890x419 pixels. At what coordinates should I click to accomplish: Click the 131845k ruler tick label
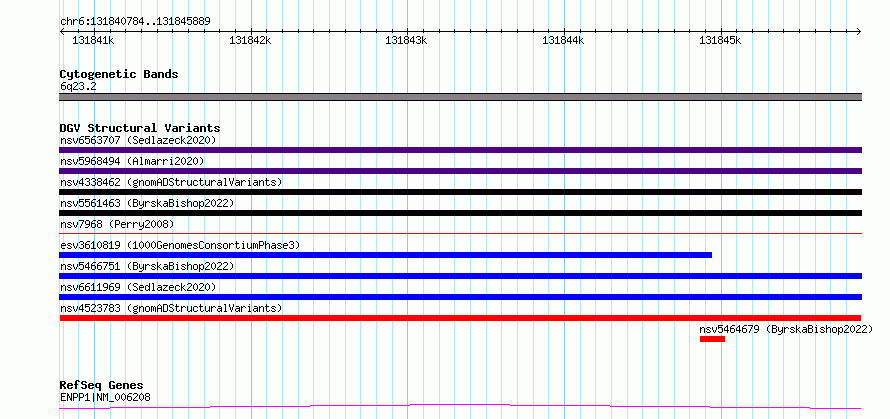click(x=720, y=41)
